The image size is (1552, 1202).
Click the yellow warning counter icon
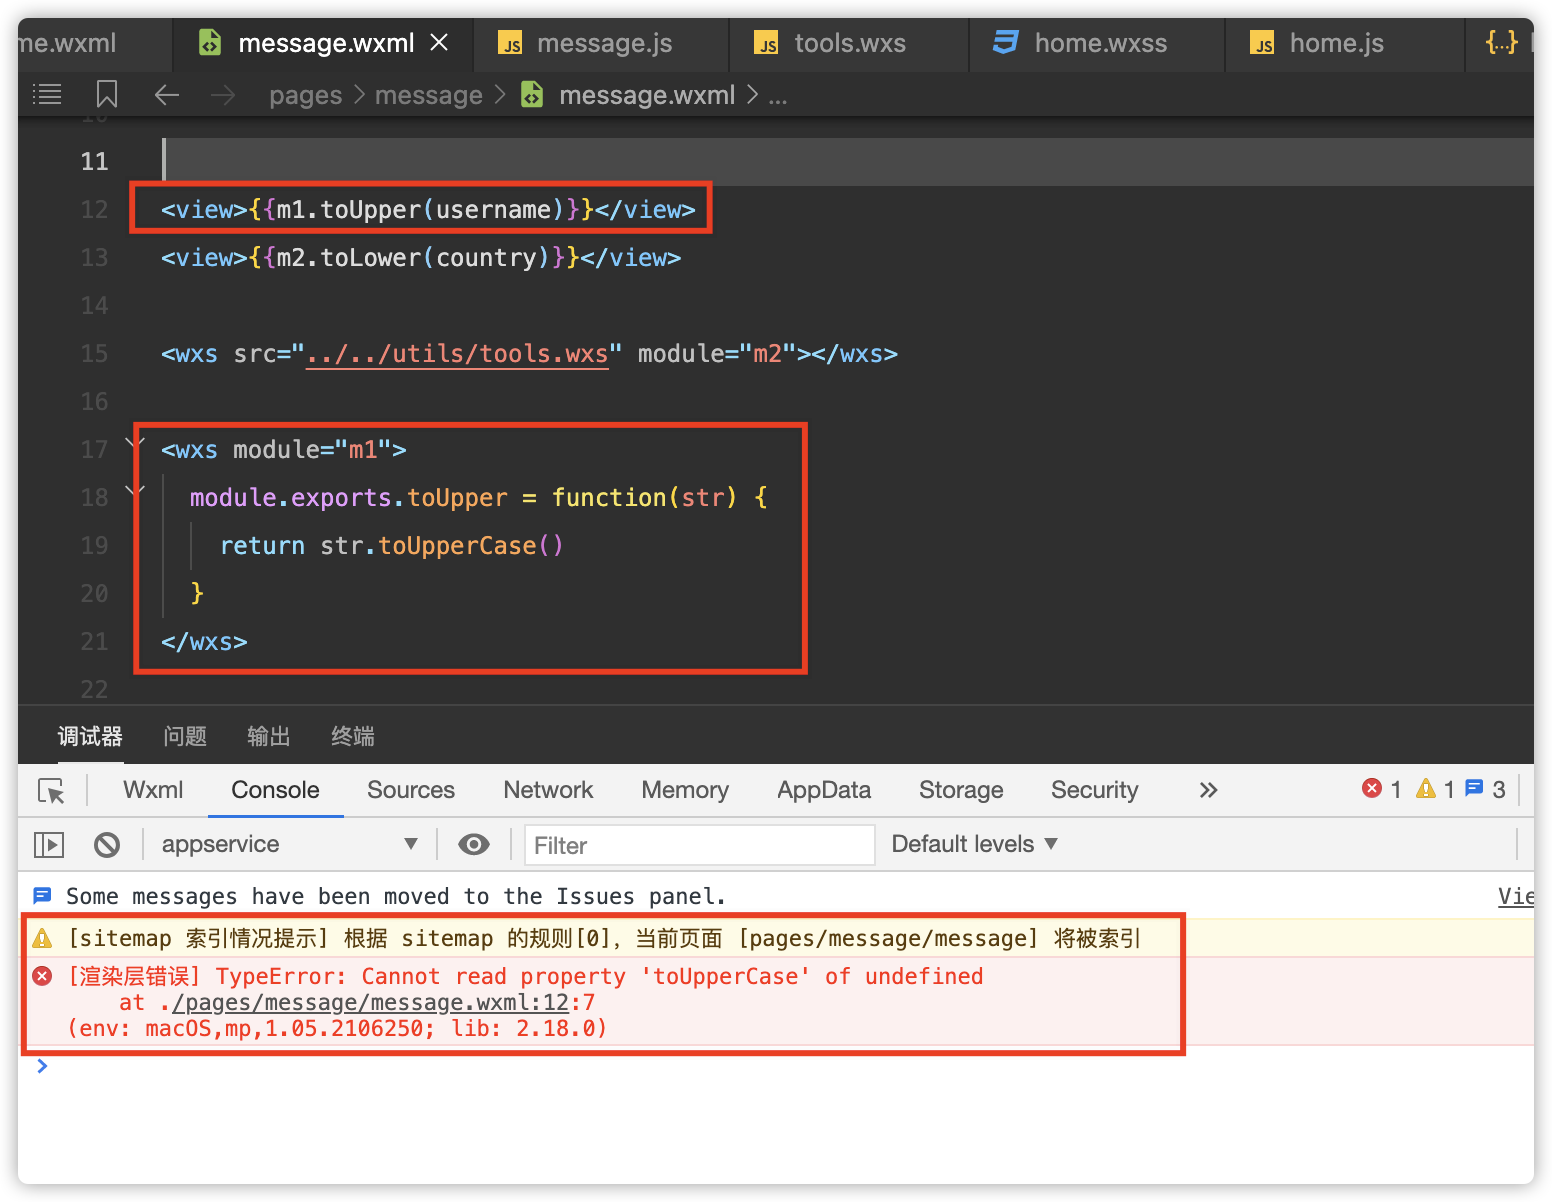[1426, 788]
